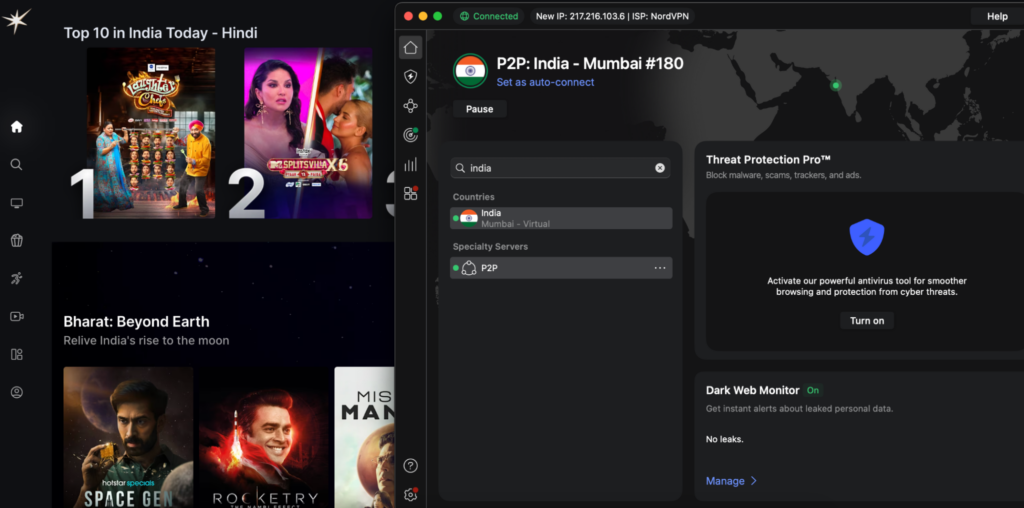The width and height of the screenshot is (1024, 508).
Task: Open the NordVPN Home icon in sidebar
Action: point(410,48)
